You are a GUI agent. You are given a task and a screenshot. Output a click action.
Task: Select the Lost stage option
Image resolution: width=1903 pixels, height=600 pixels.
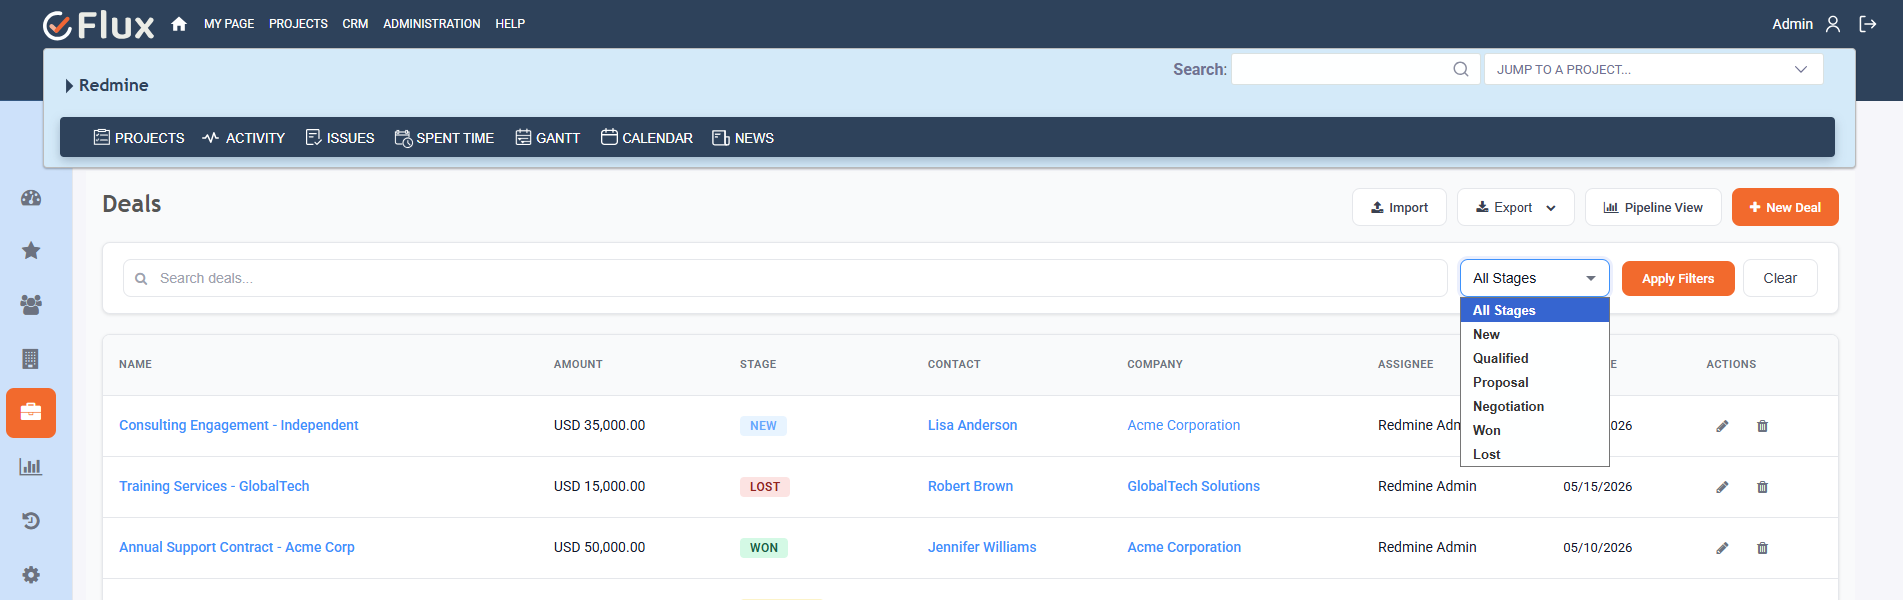[x=1534, y=454]
